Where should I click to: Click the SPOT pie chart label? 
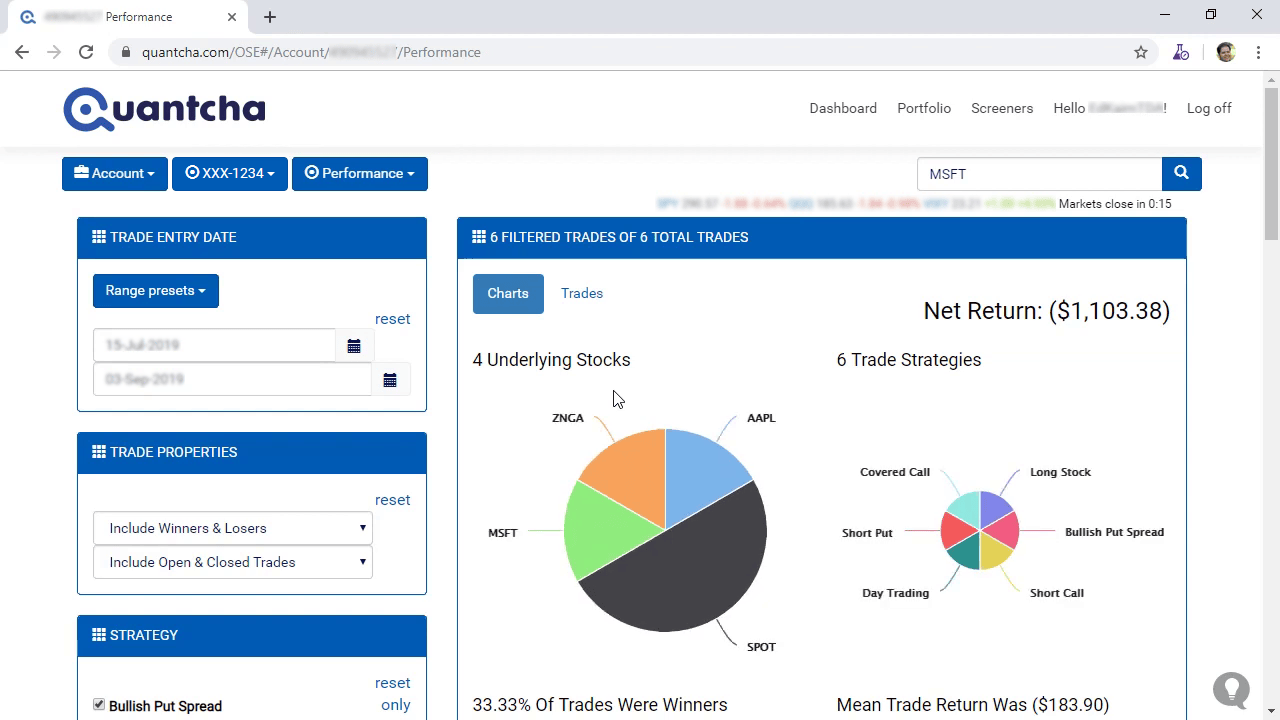(x=761, y=647)
